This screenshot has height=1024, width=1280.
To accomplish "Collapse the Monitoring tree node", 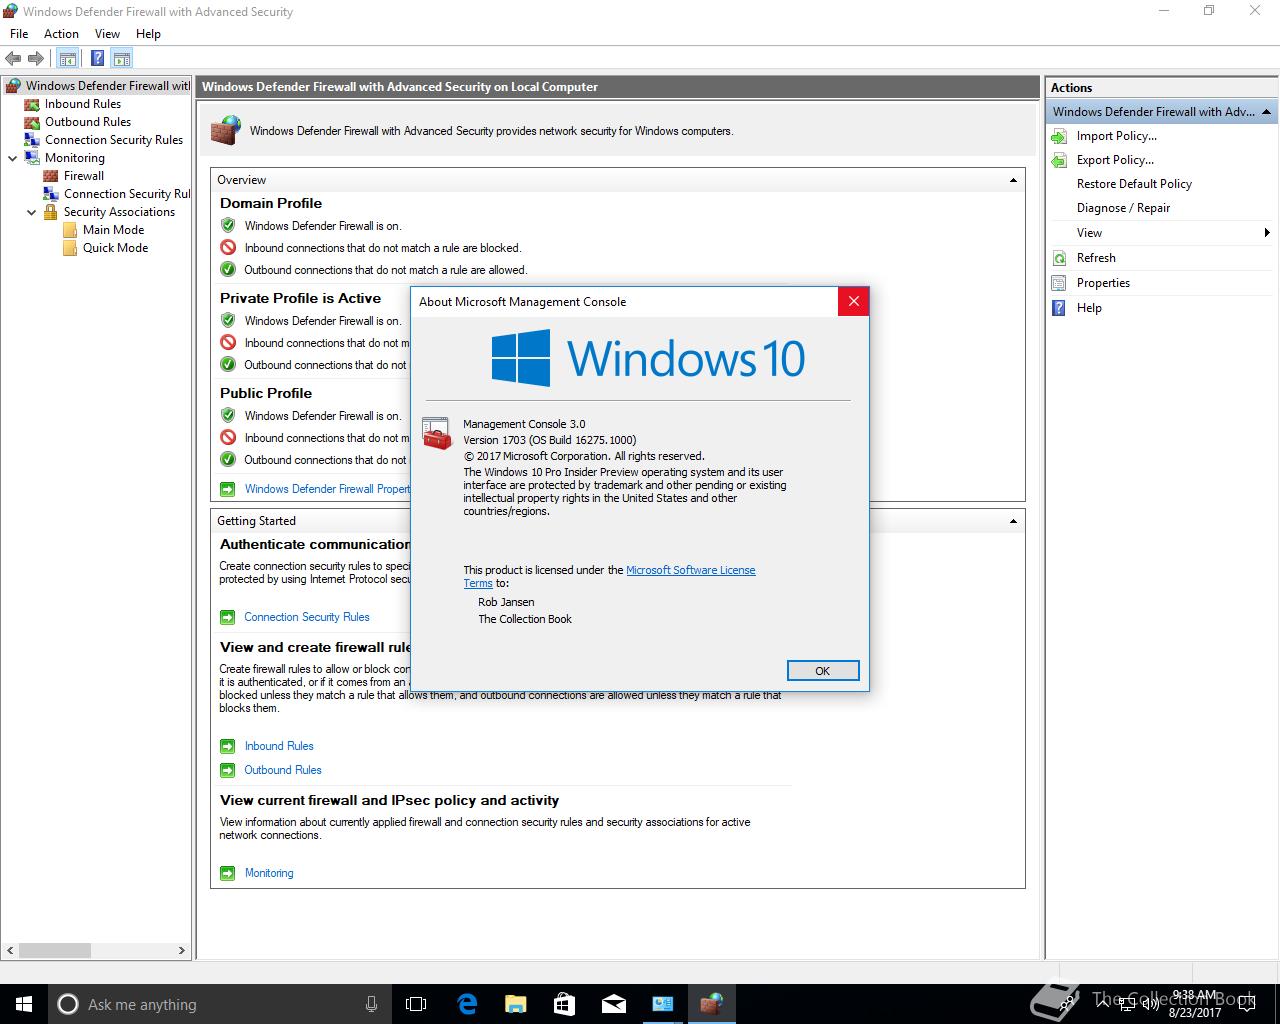I will click(x=13, y=158).
